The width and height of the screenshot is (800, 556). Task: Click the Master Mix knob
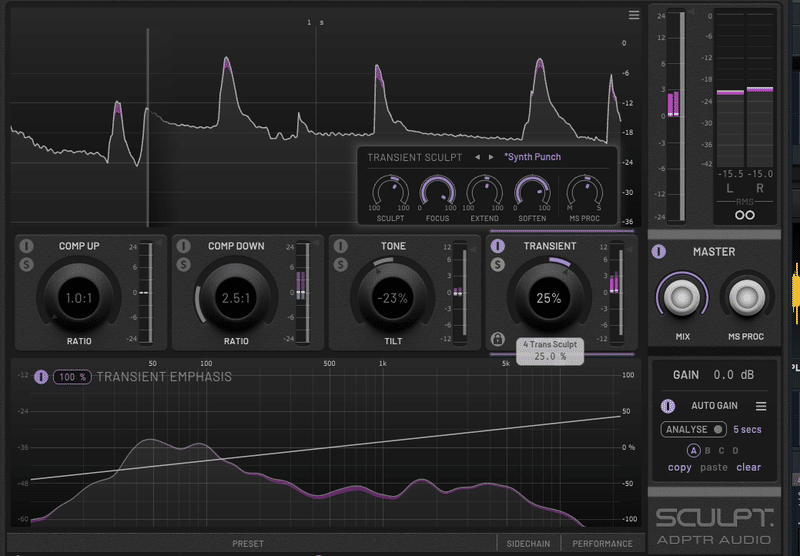[x=682, y=298]
